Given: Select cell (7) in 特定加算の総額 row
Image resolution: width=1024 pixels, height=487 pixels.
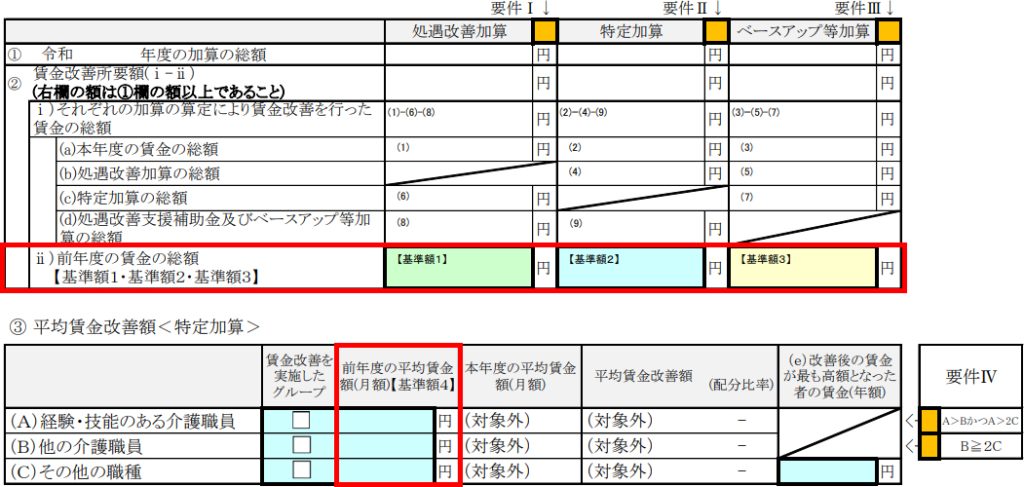Looking at the screenshot, I should 803,197.
